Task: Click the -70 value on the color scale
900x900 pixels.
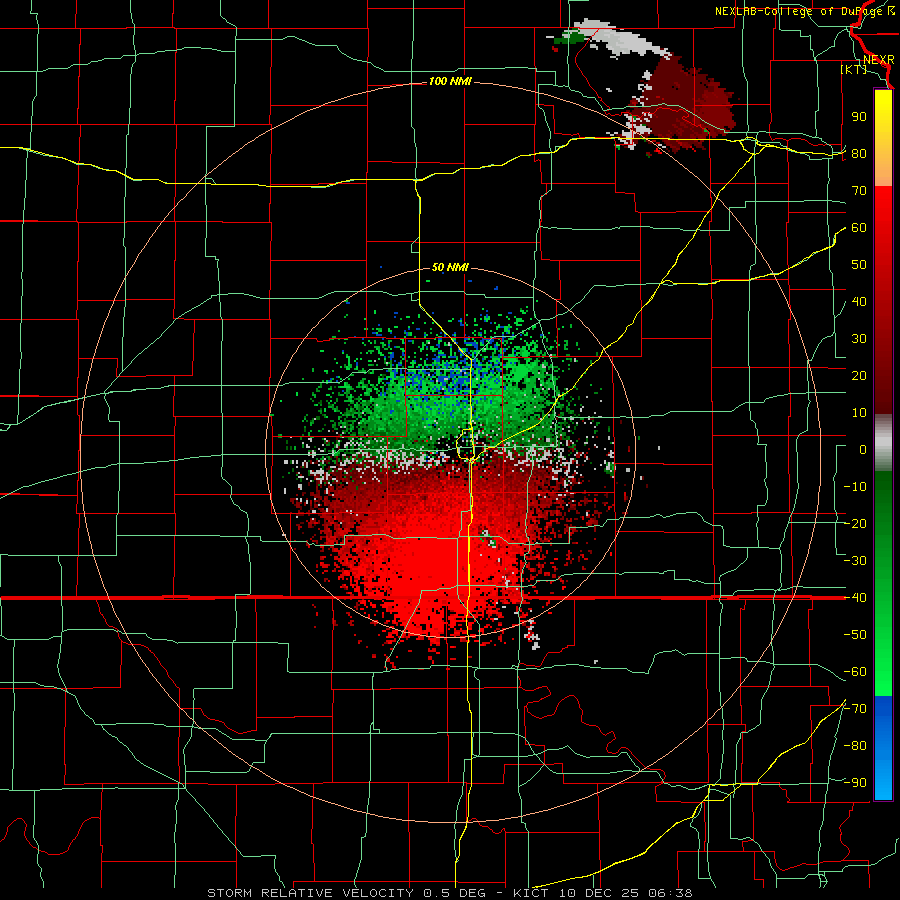Action: [855, 709]
